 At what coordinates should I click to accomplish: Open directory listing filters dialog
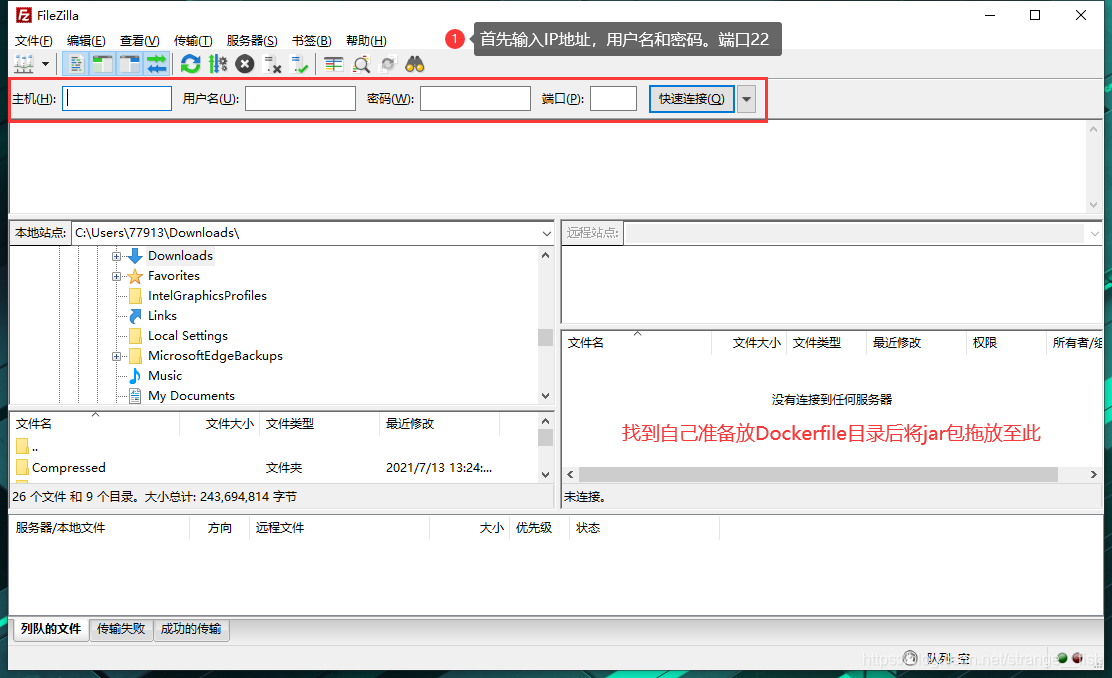point(333,65)
